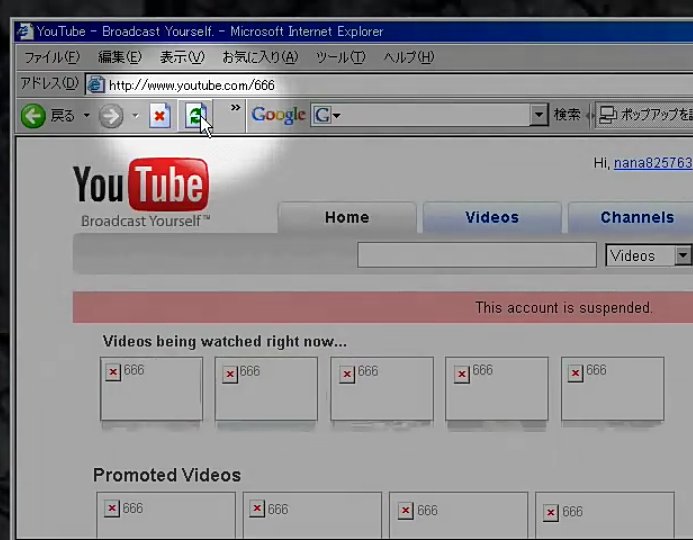The image size is (693, 540).
Task: Click the 'Promoted Videos' heading
Action: click(x=167, y=475)
